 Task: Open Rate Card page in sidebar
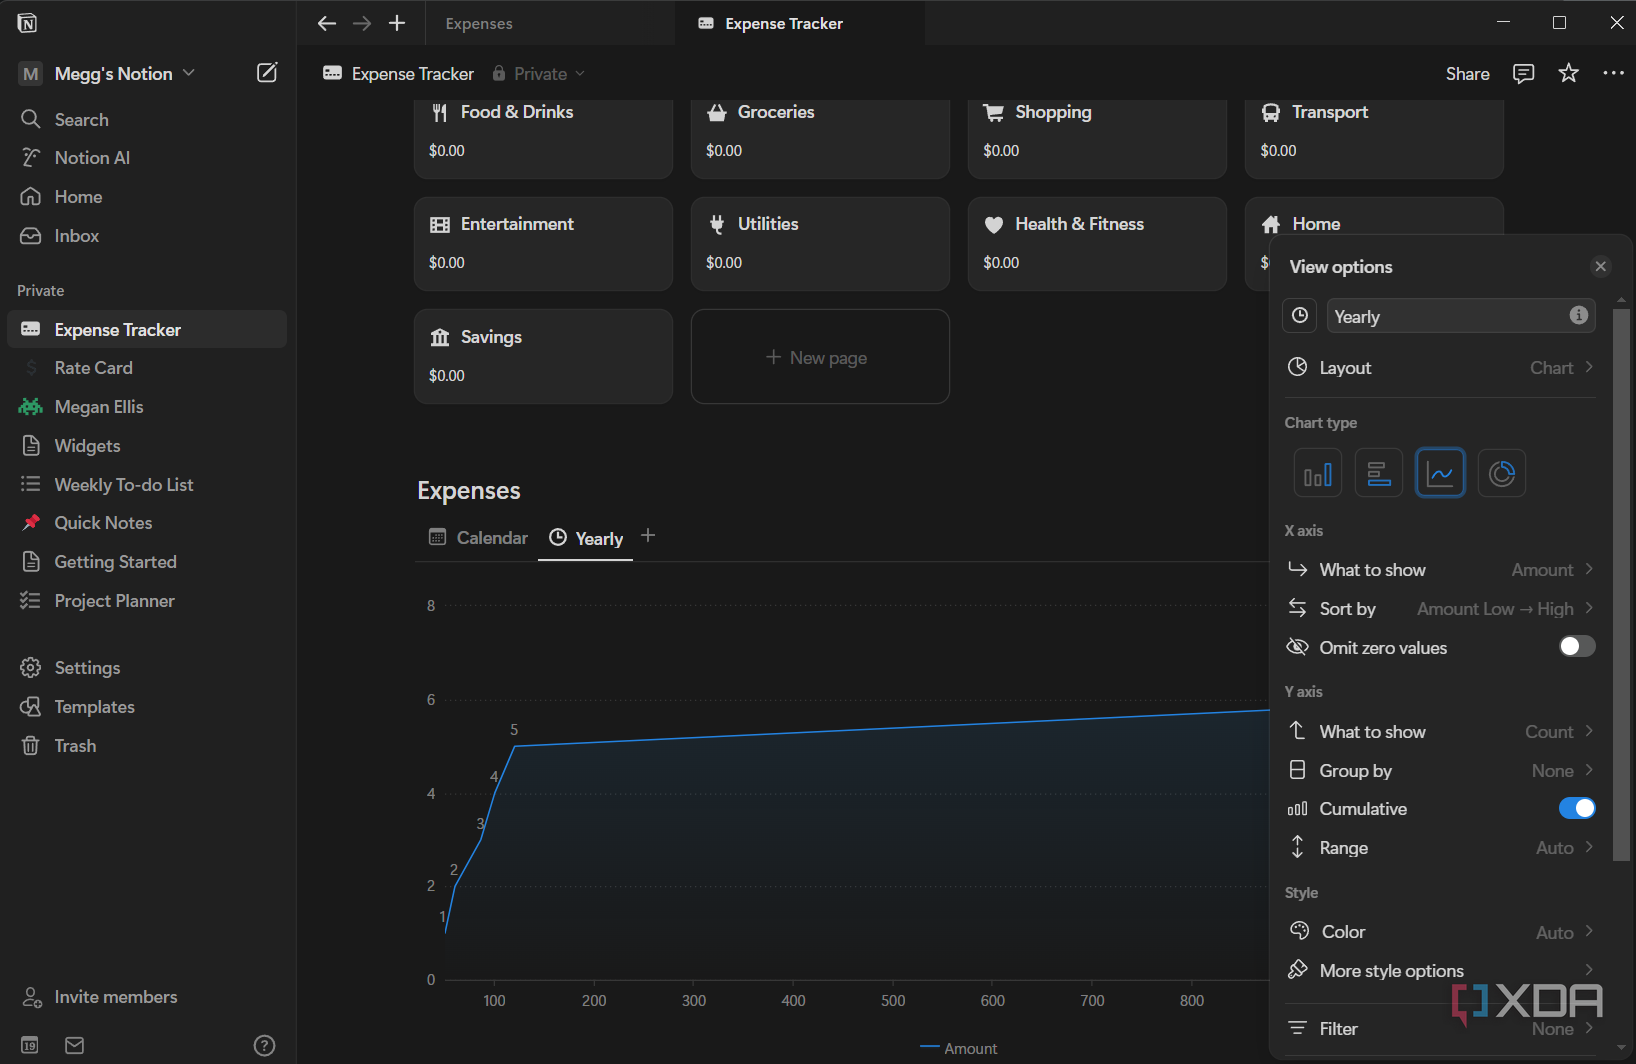(x=147, y=368)
